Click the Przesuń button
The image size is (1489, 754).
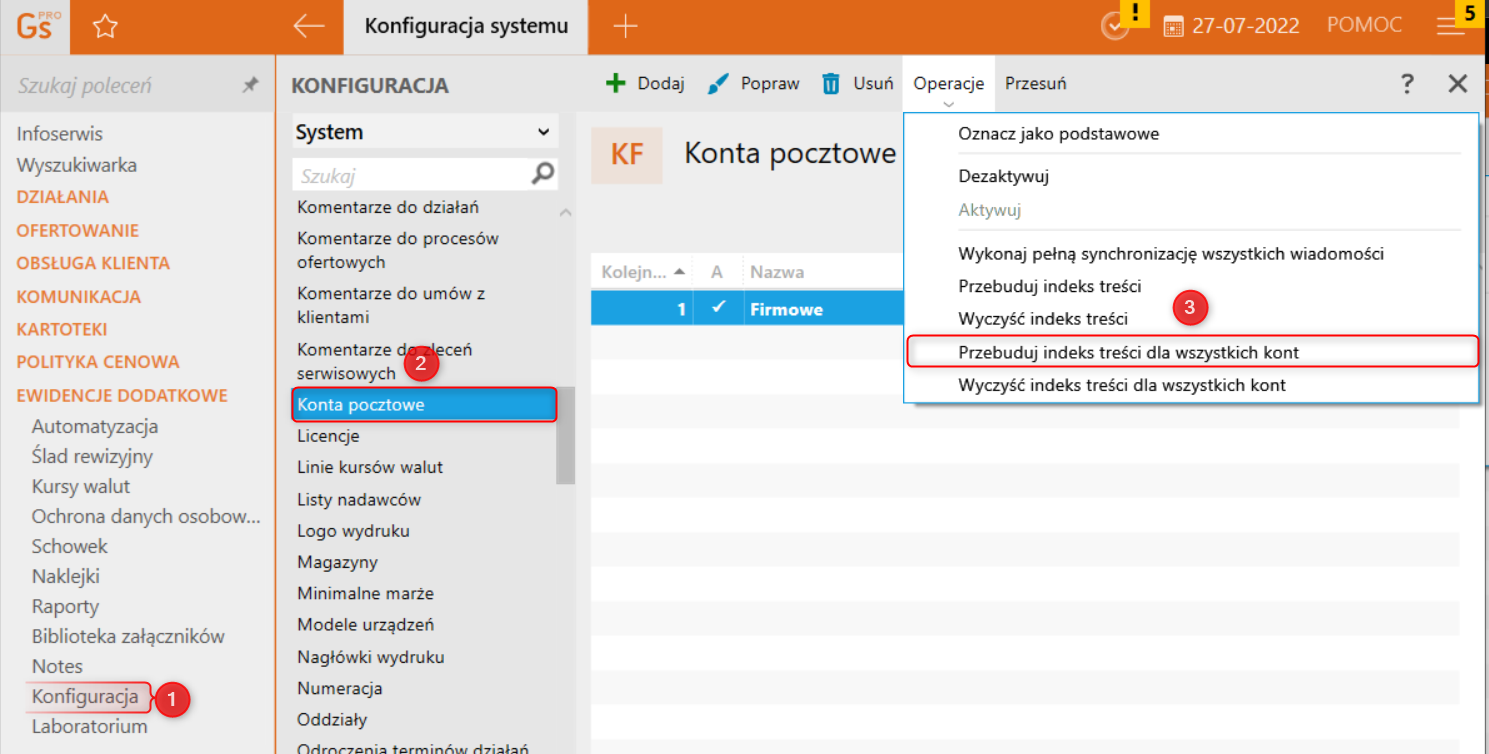[1035, 84]
